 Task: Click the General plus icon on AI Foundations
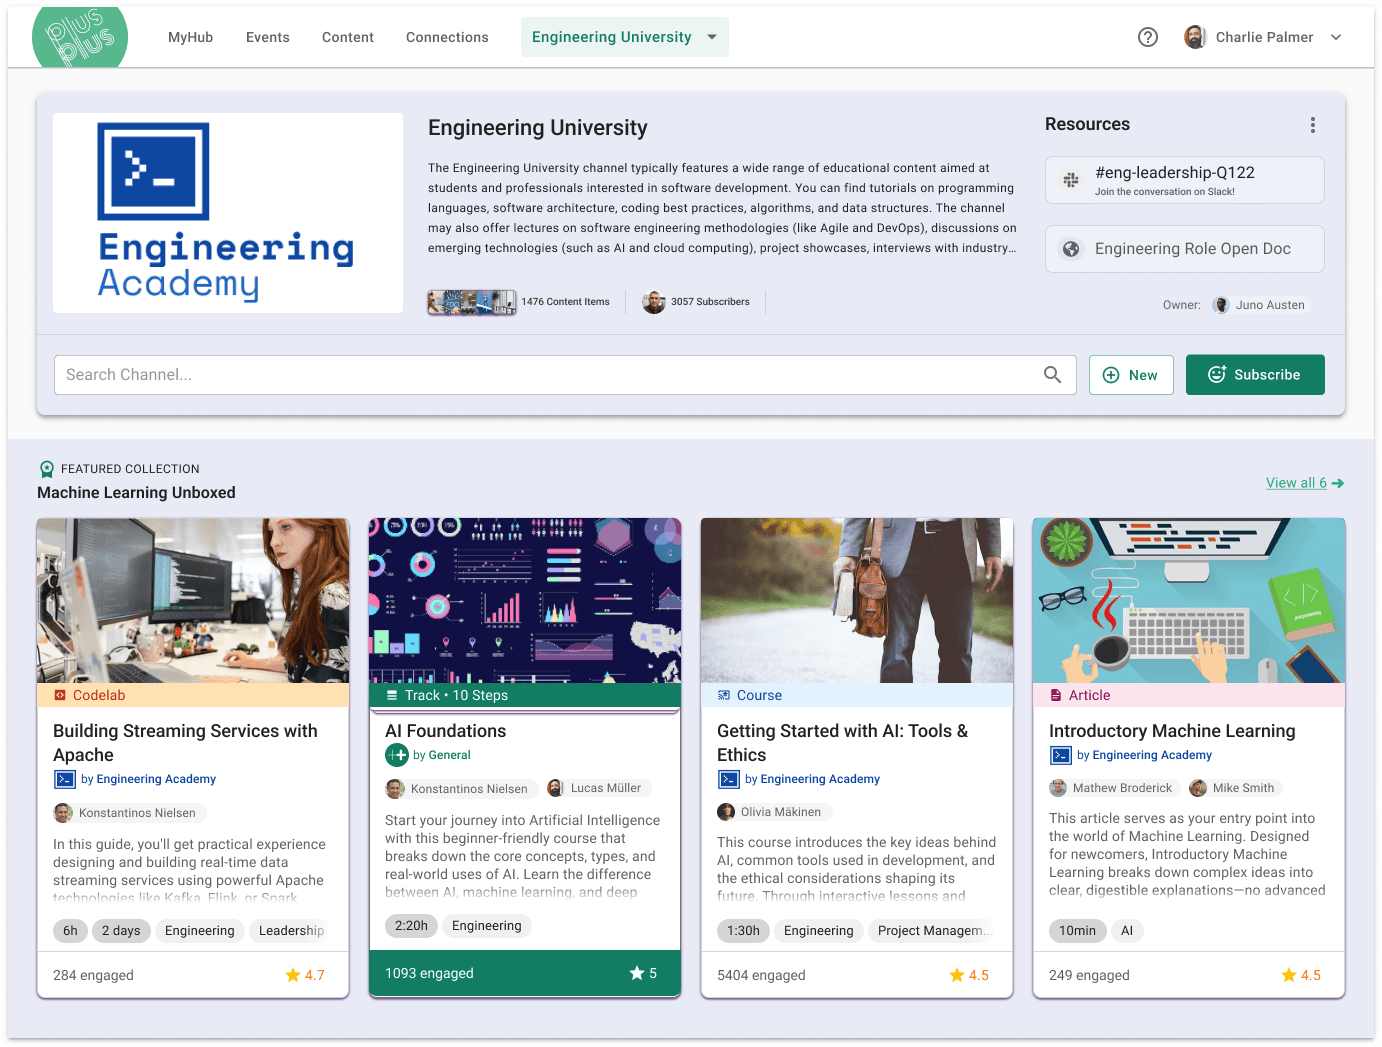click(x=396, y=756)
